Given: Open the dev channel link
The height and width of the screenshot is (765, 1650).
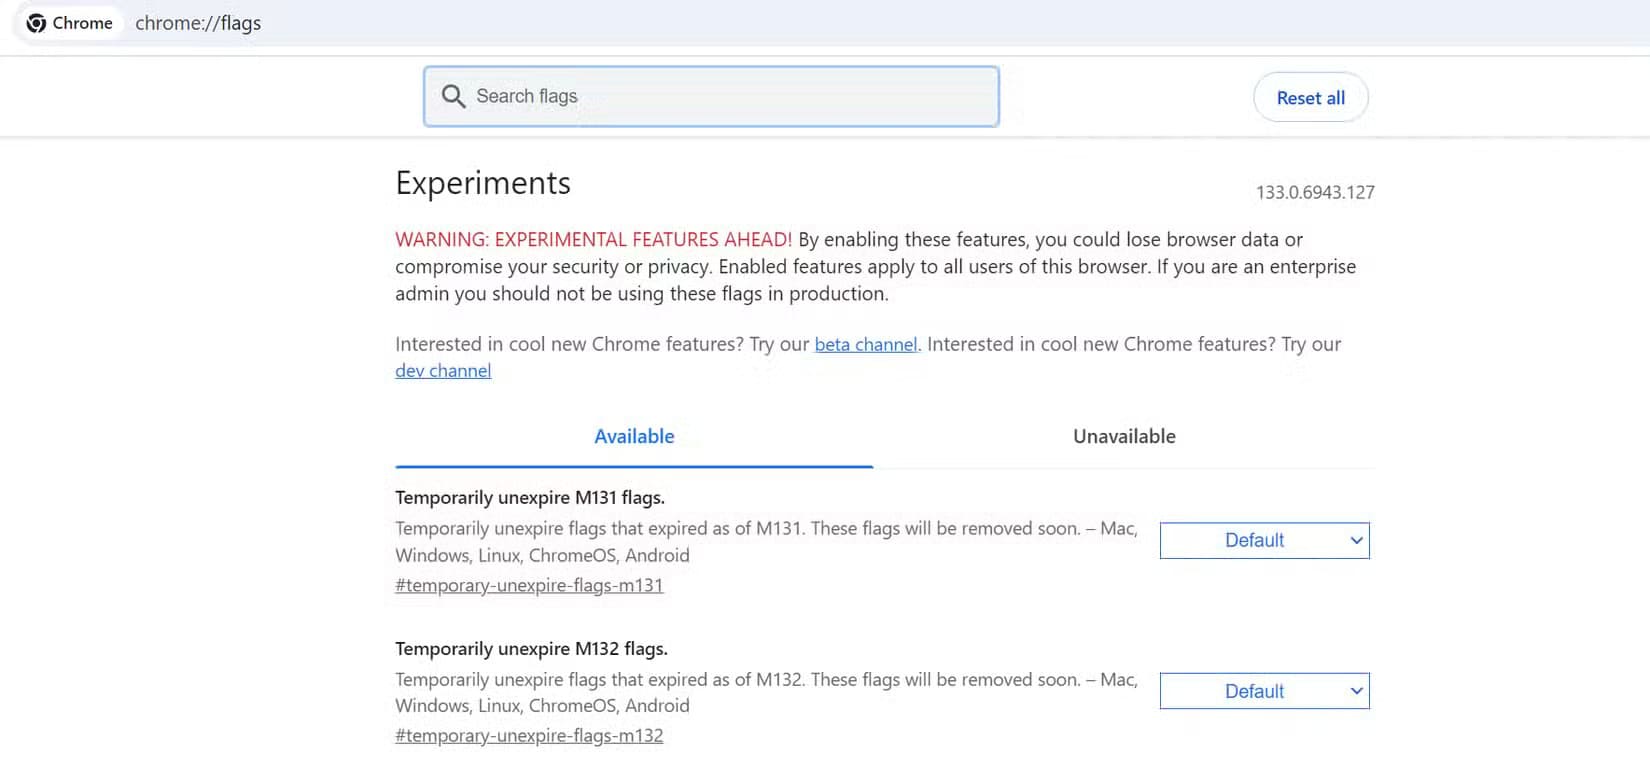Looking at the screenshot, I should [443, 371].
